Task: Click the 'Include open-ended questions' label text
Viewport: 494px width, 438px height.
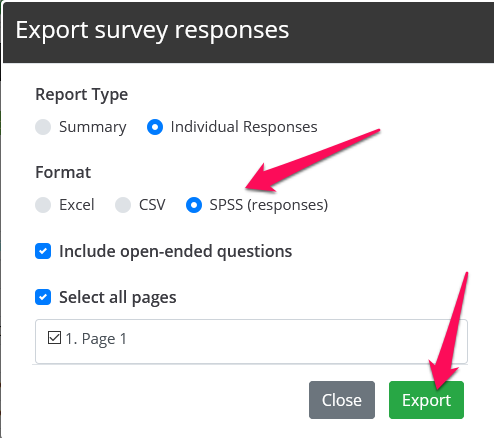Action: [176, 251]
